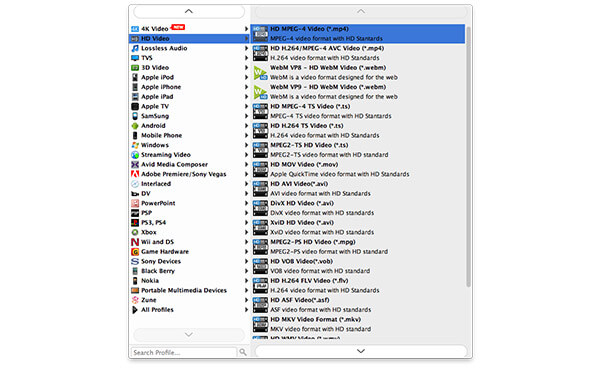
Task: Click the Sony Devices S icon
Action: pos(135,261)
